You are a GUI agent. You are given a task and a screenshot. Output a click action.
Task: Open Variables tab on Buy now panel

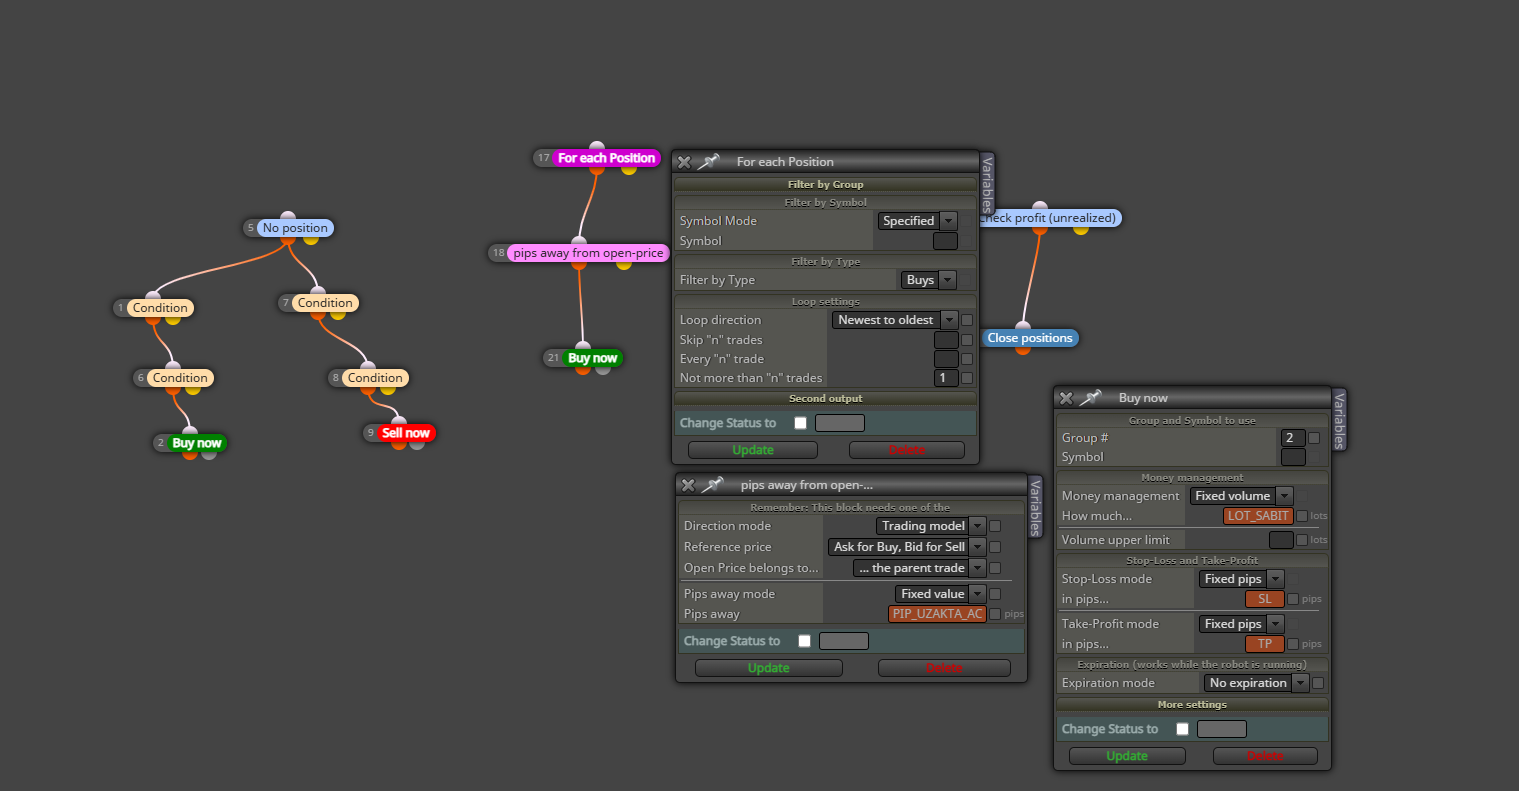point(1340,419)
